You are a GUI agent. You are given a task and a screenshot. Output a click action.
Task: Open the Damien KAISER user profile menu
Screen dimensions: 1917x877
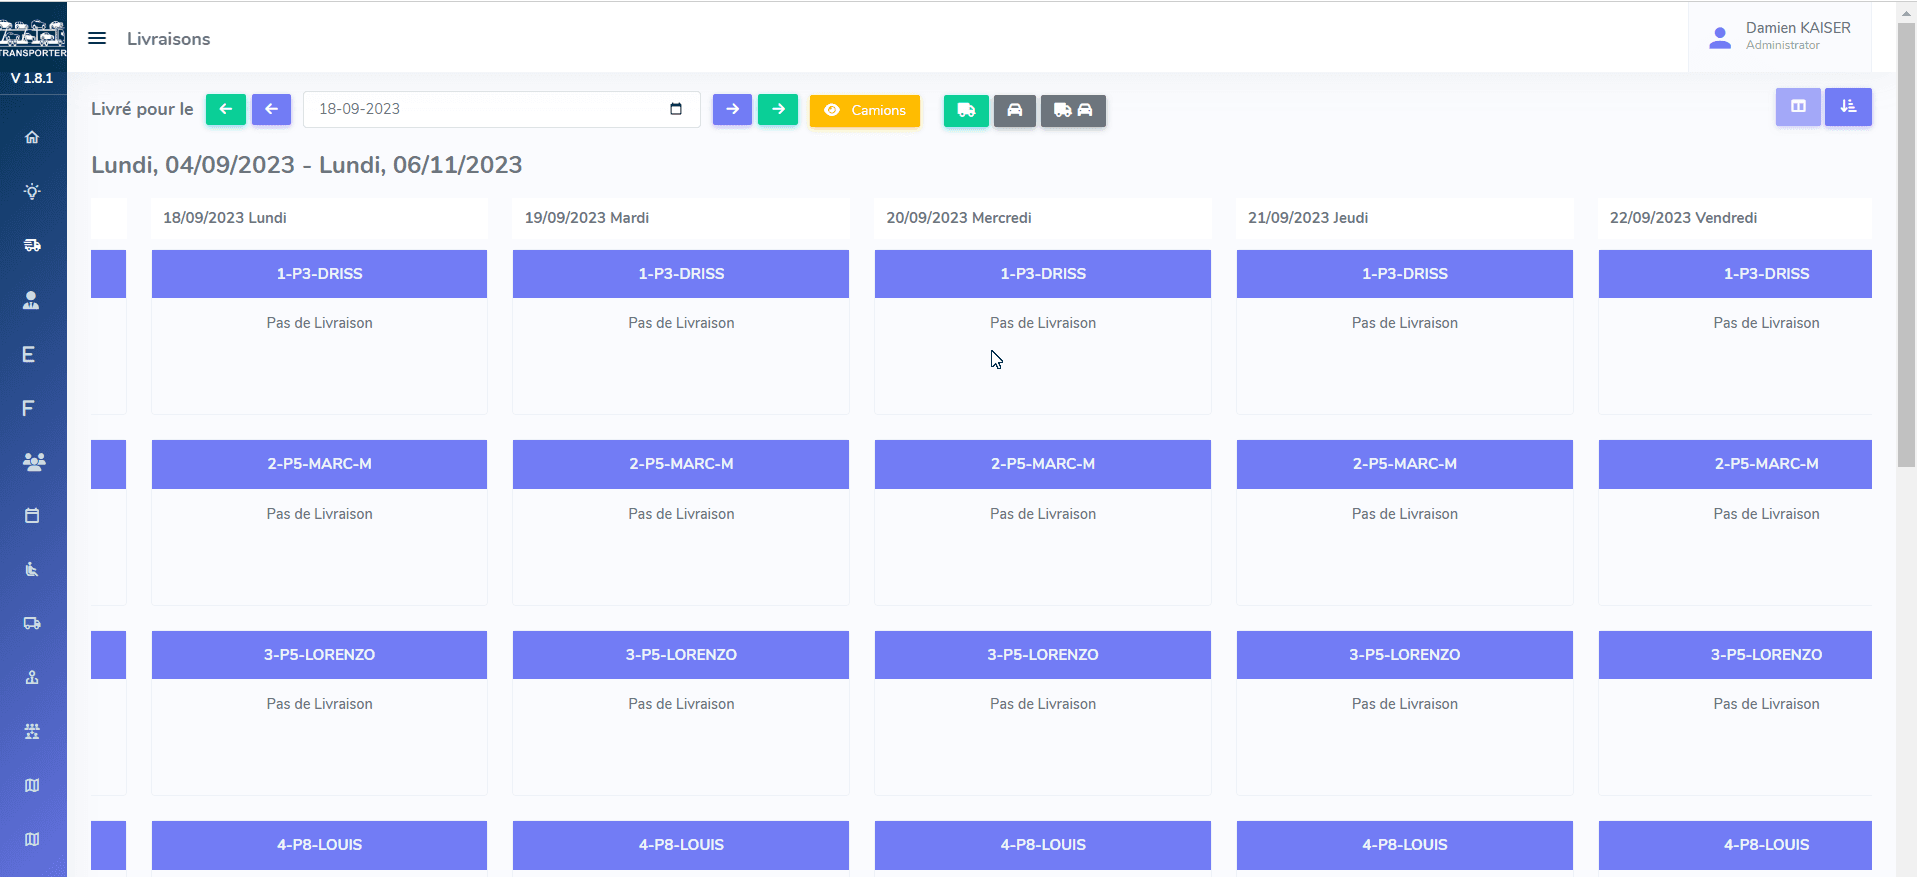(x=1781, y=37)
